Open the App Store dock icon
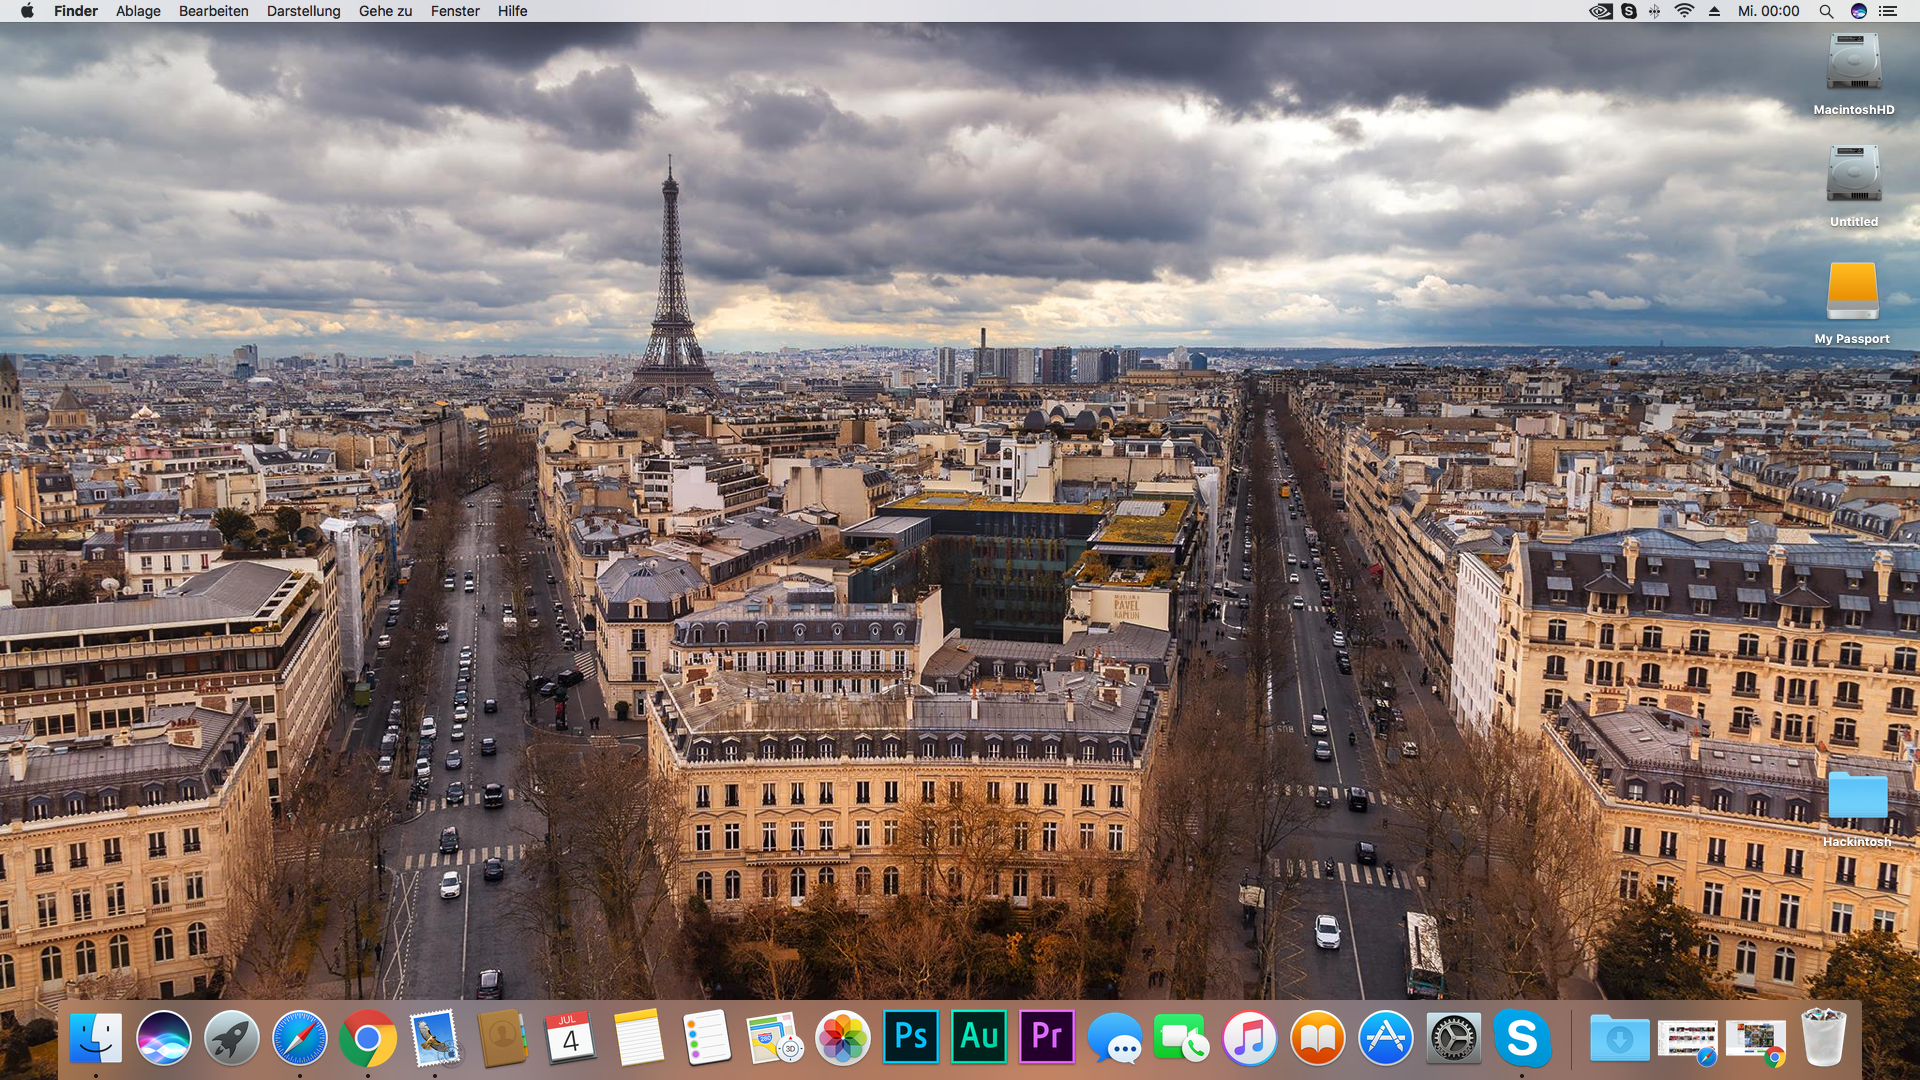The image size is (1920, 1080). pyautogui.click(x=1385, y=1039)
